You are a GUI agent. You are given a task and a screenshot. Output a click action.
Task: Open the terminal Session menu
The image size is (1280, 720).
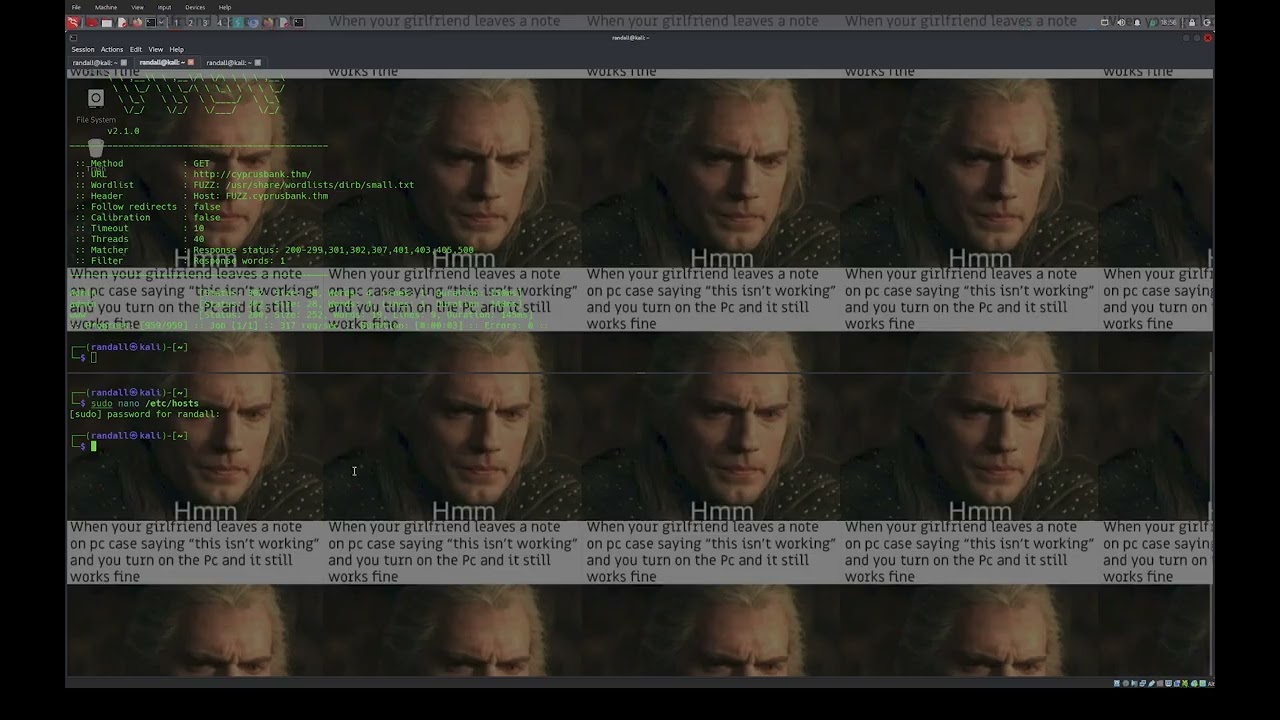(x=83, y=49)
